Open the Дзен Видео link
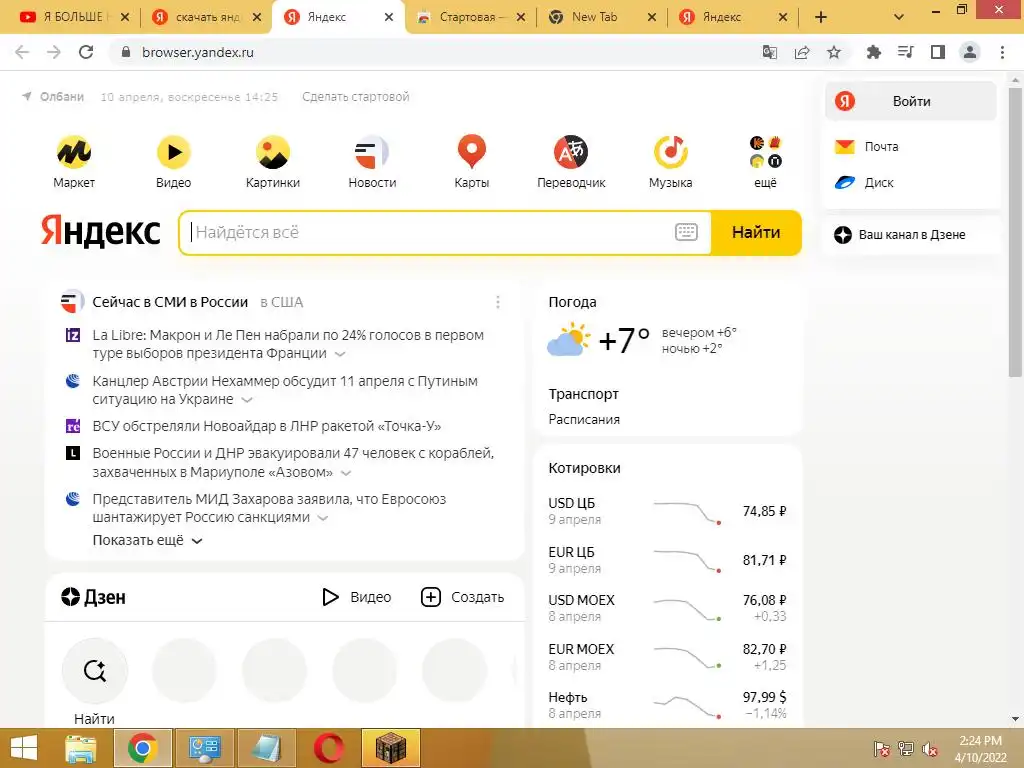Screen dimensions: 1024x768 pos(357,597)
